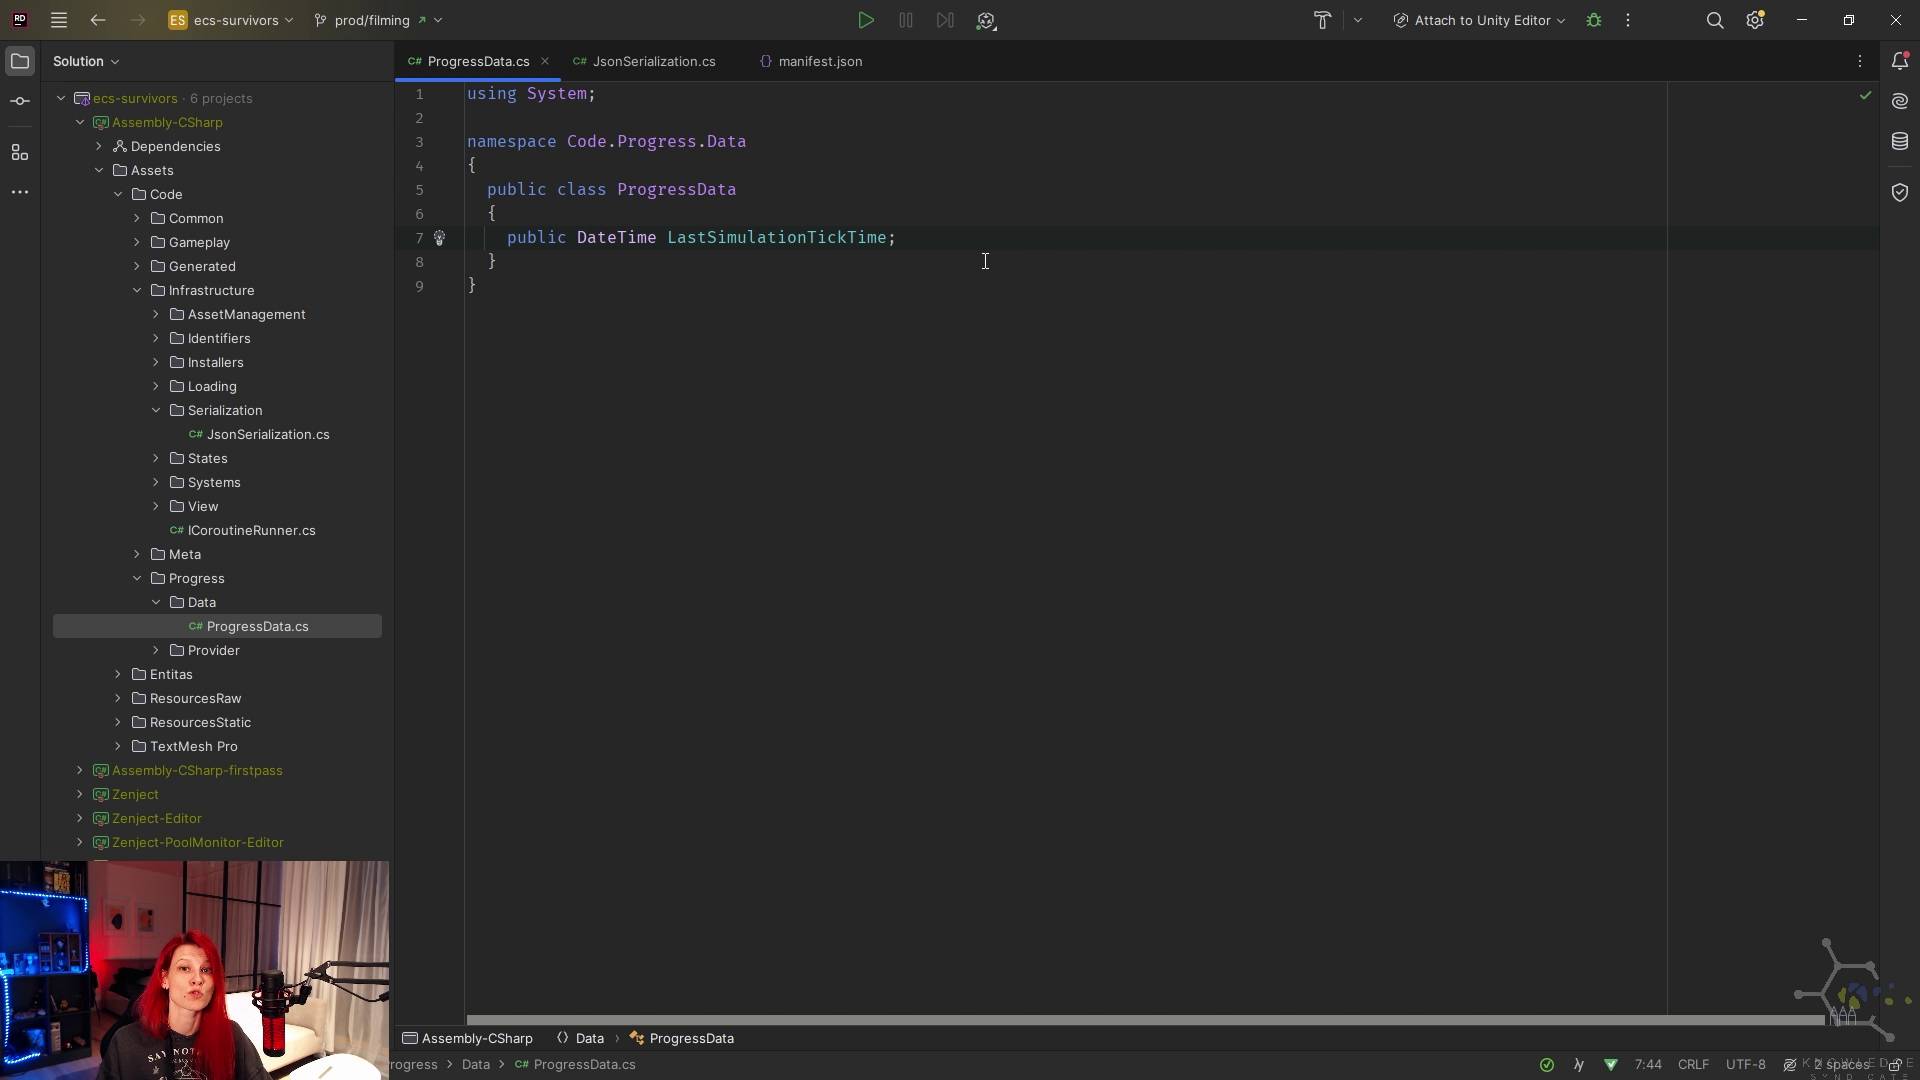Click the Build hammer icon
This screenshot has height=1080, width=1920.
click(1322, 20)
